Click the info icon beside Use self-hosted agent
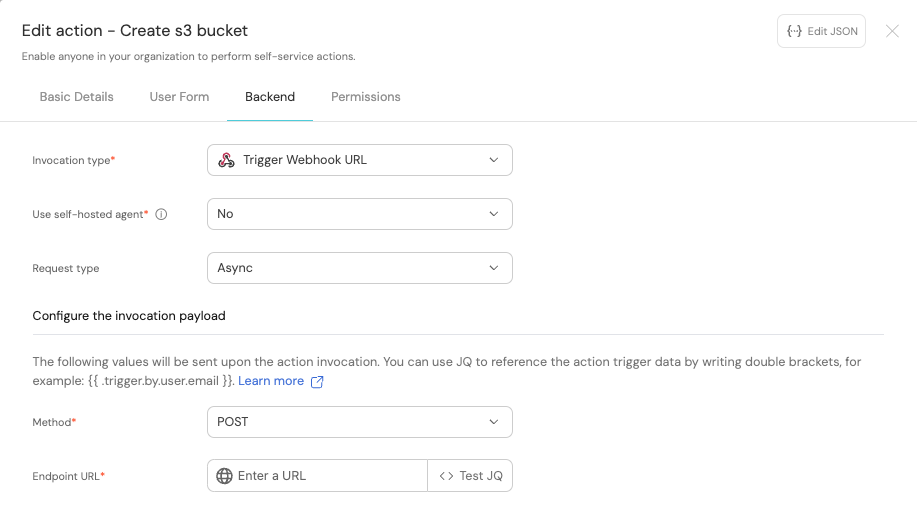This screenshot has width=917, height=508. coord(161,214)
